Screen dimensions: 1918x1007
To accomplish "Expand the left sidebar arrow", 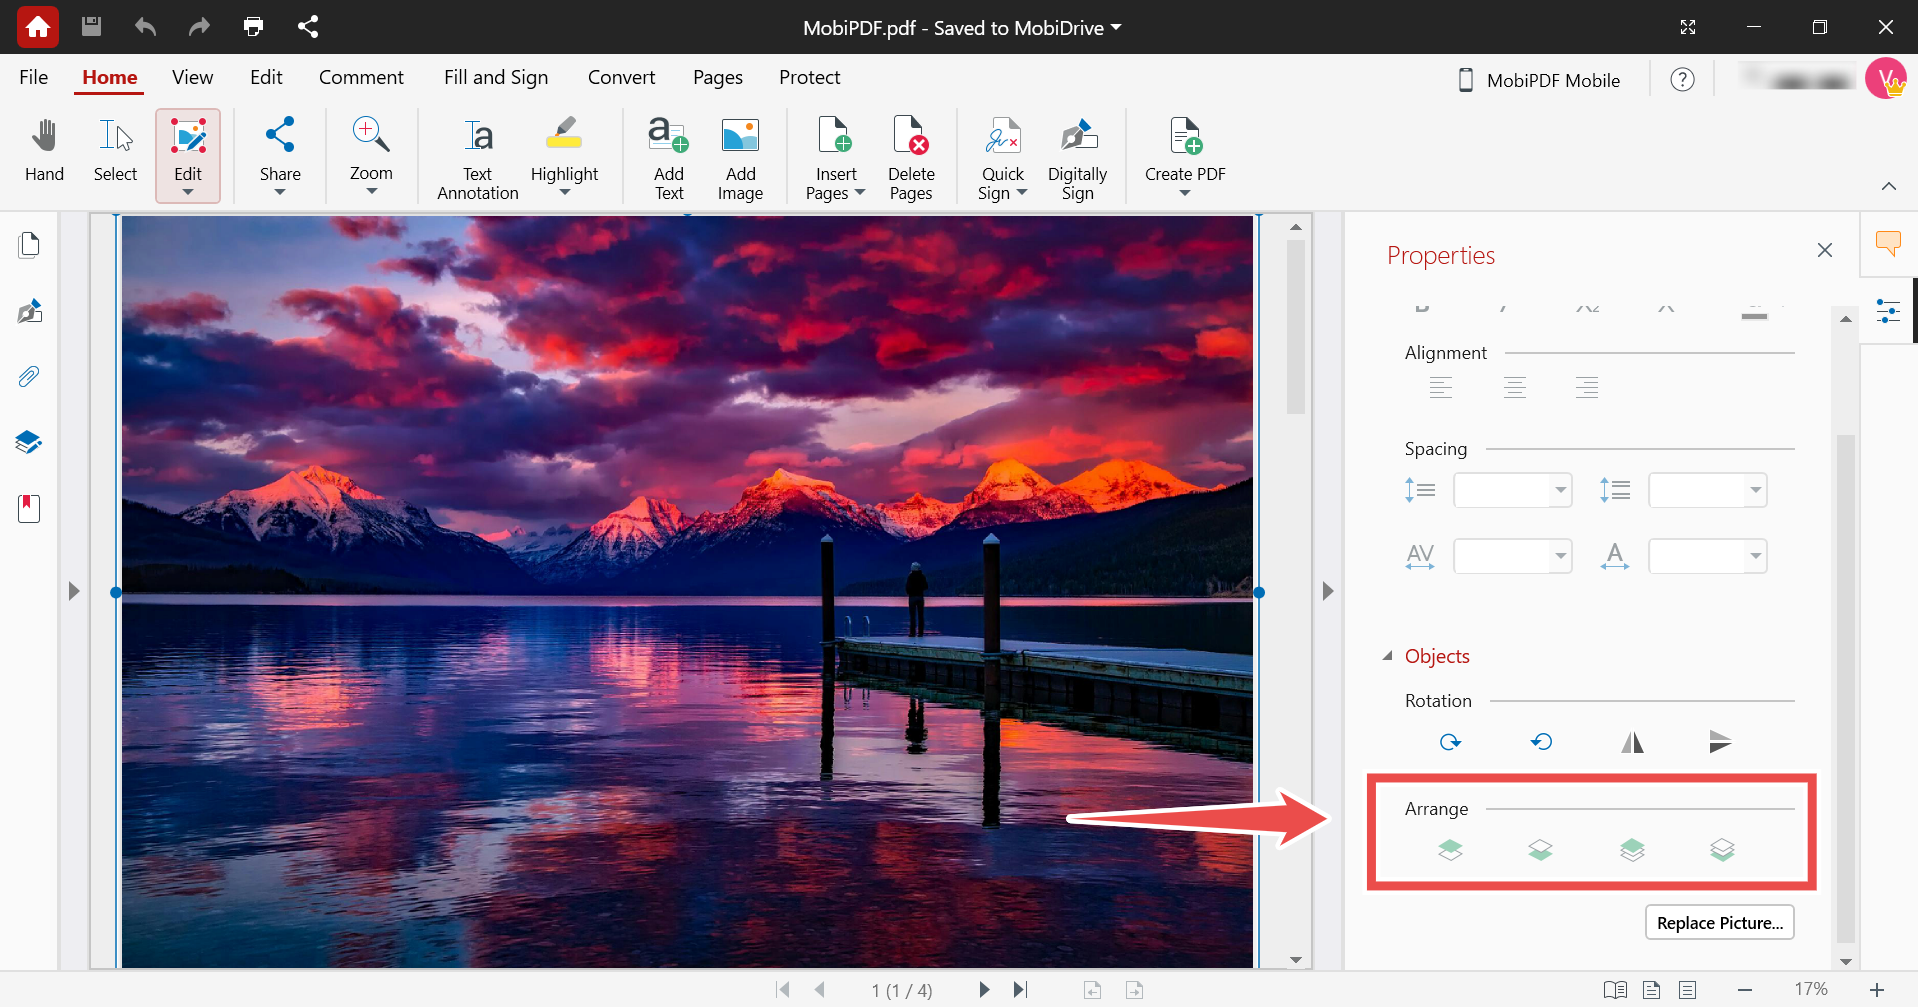I will (x=73, y=591).
